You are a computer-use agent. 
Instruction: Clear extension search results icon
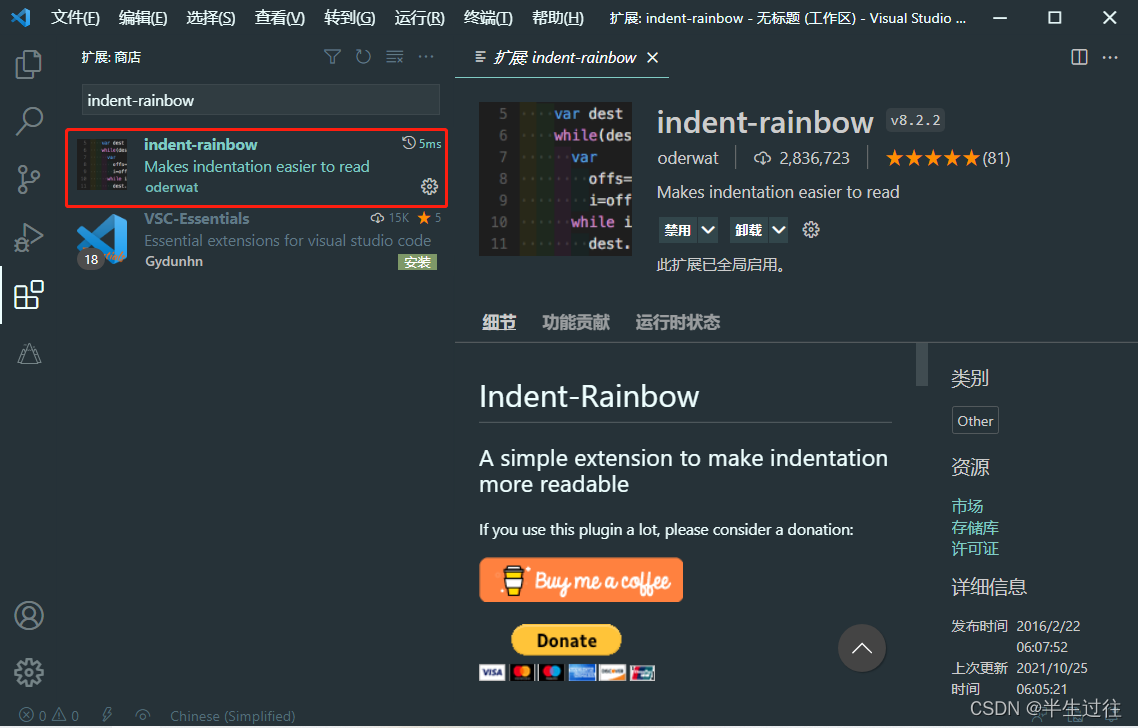(x=394, y=57)
